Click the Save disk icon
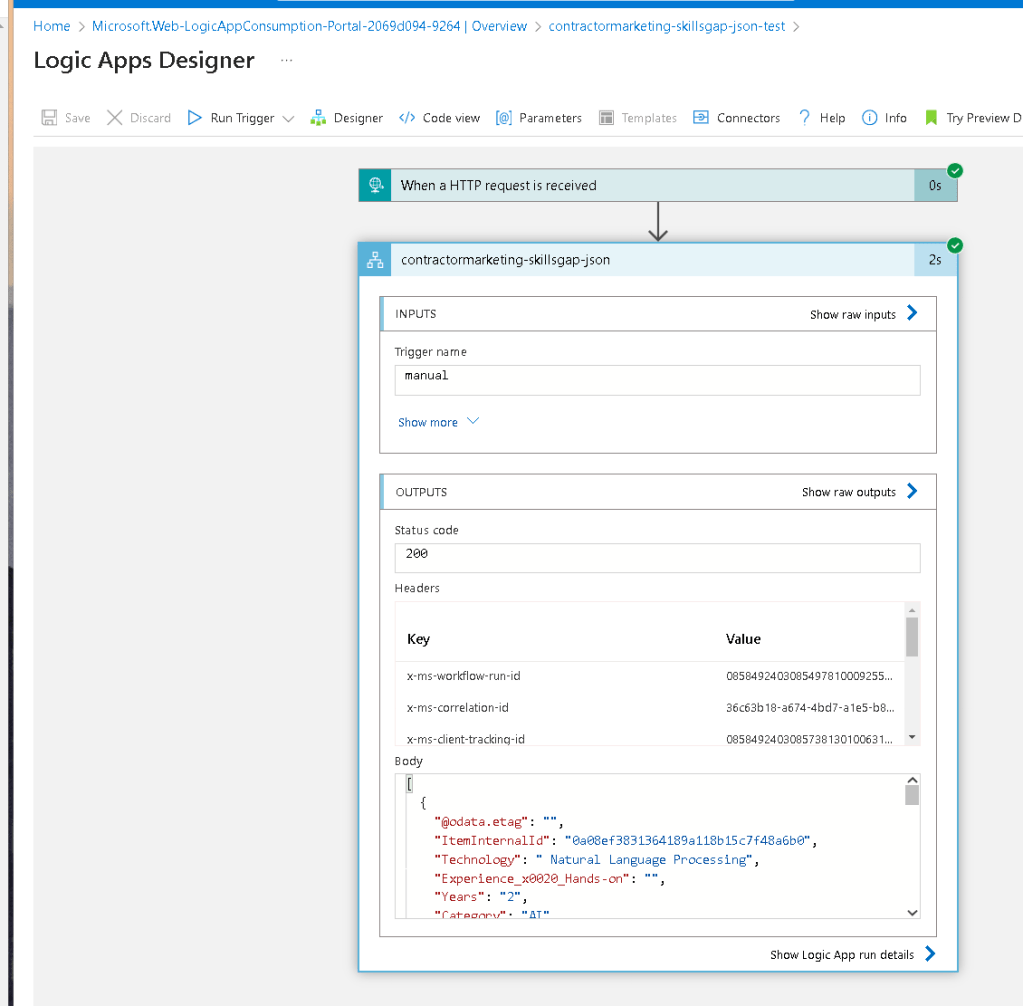Screen dimensions: 1023x1006 coord(49,117)
